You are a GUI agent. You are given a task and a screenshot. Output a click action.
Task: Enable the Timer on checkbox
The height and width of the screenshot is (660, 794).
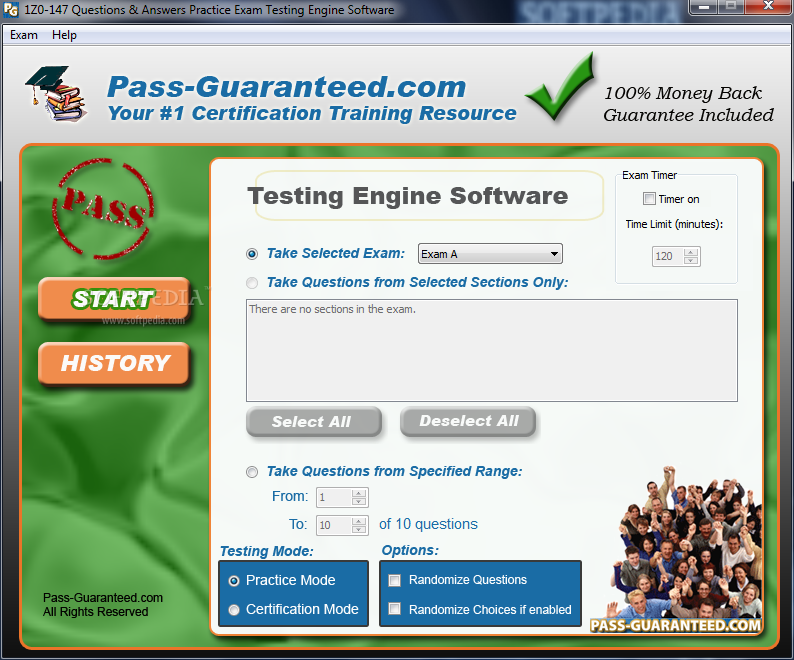pyautogui.click(x=649, y=199)
